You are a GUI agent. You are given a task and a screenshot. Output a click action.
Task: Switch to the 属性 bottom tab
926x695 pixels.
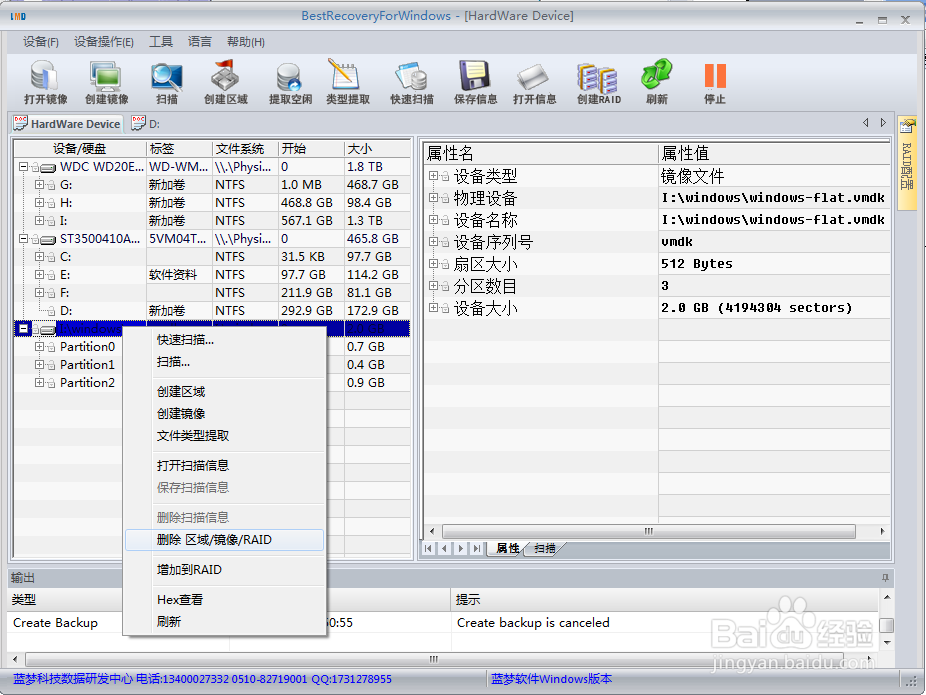pyautogui.click(x=506, y=549)
